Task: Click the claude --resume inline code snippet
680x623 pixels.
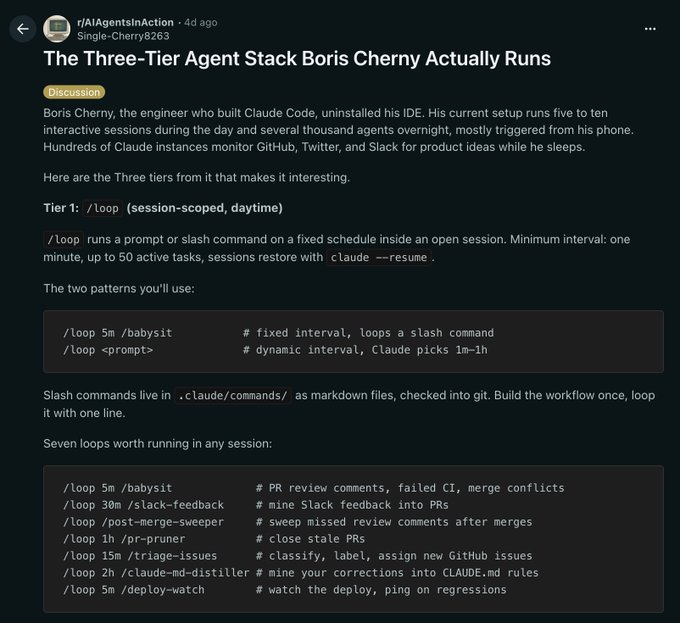Action: click(379, 258)
